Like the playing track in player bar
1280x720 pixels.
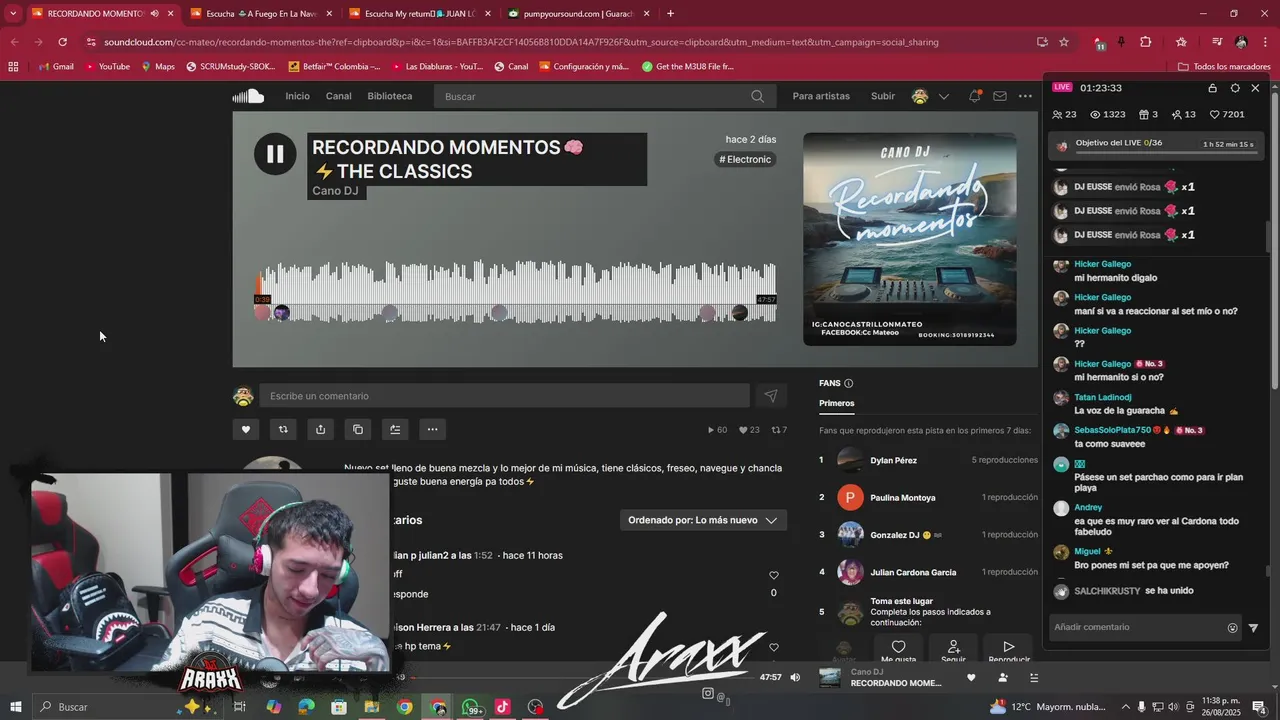point(970,677)
